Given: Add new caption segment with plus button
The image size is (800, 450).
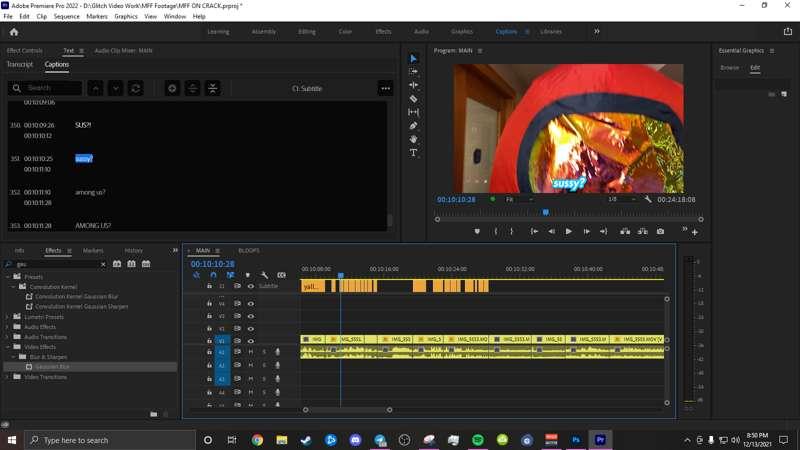Looking at the screenshot, I should click(172, 88).
